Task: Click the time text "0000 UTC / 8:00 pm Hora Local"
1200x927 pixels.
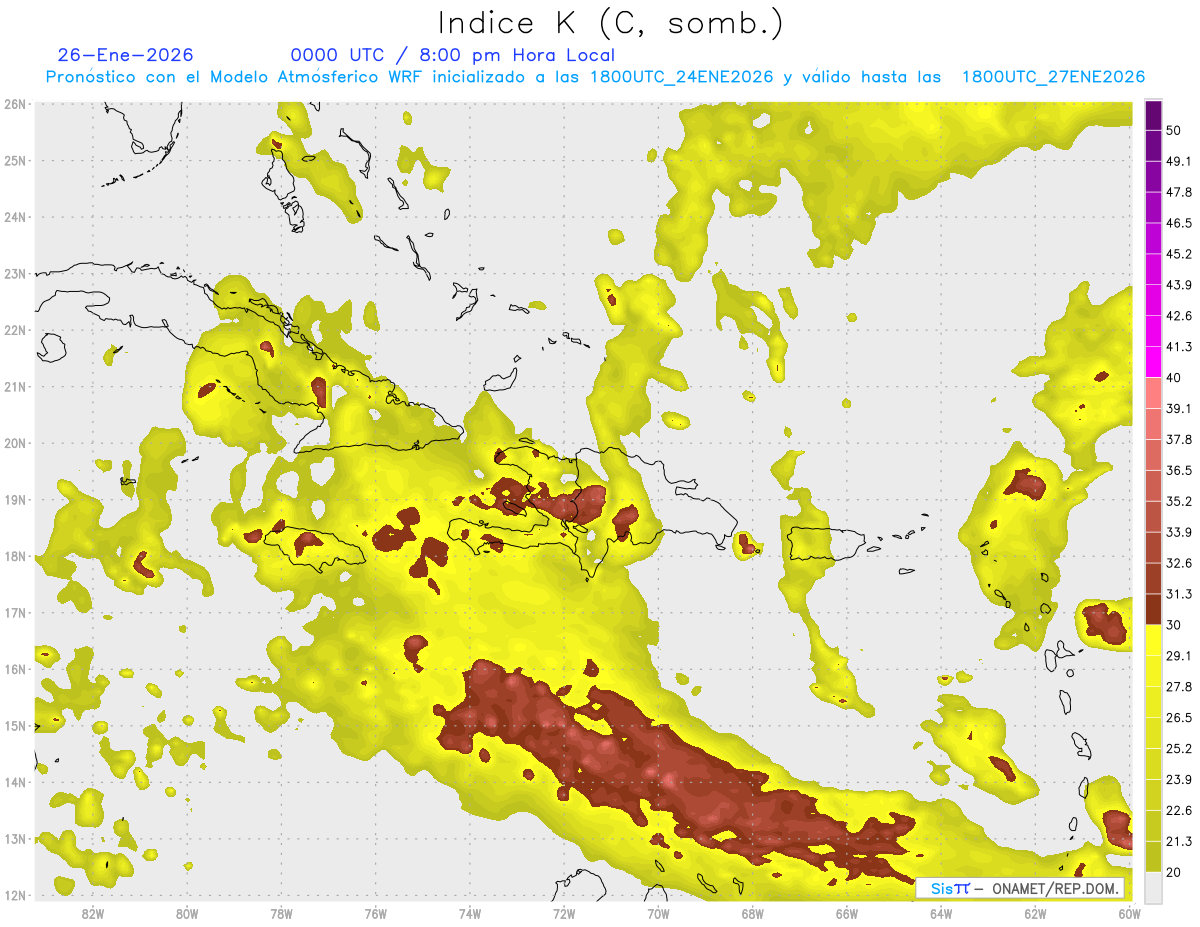Action: [x=453, y=55]
